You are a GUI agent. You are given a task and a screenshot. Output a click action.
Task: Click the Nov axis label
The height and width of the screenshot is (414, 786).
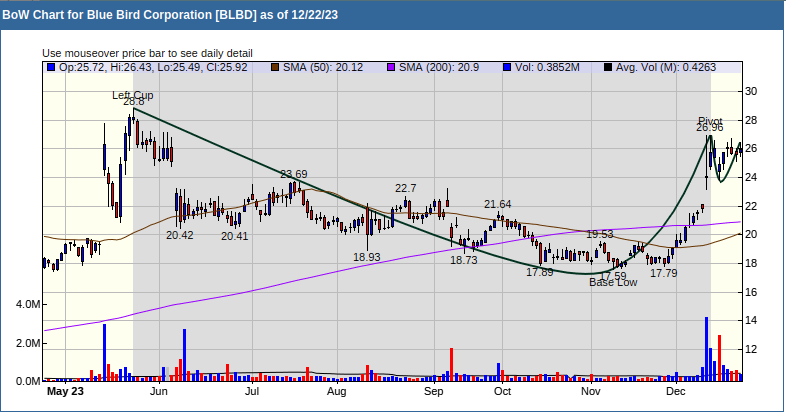tap(591, 391)
